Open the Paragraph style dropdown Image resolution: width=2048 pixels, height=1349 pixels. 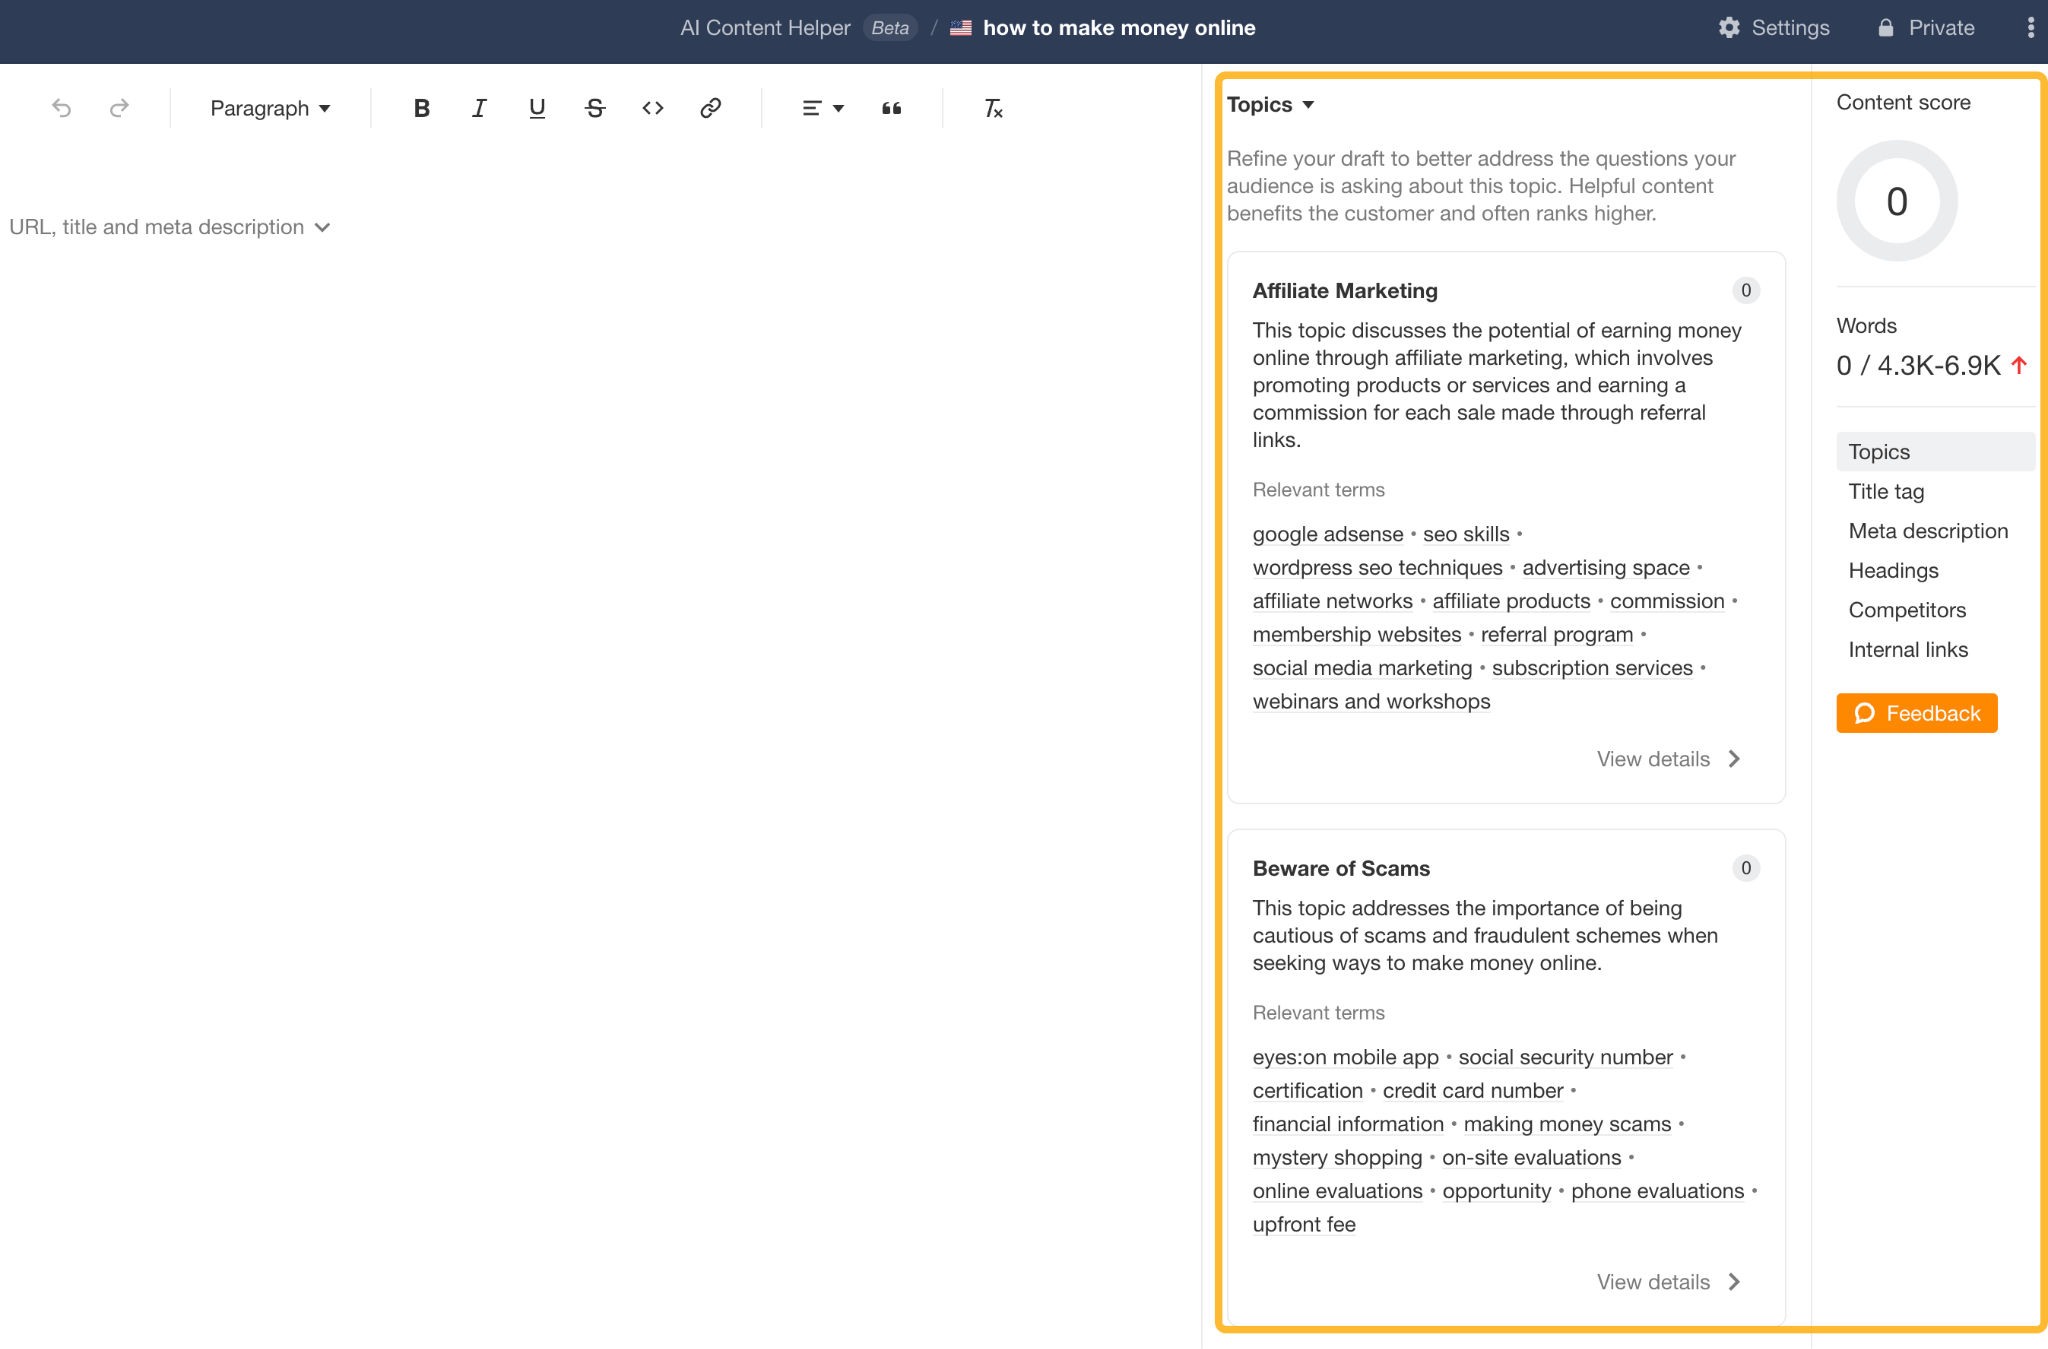pyautogui.click(x=269, y=107)
